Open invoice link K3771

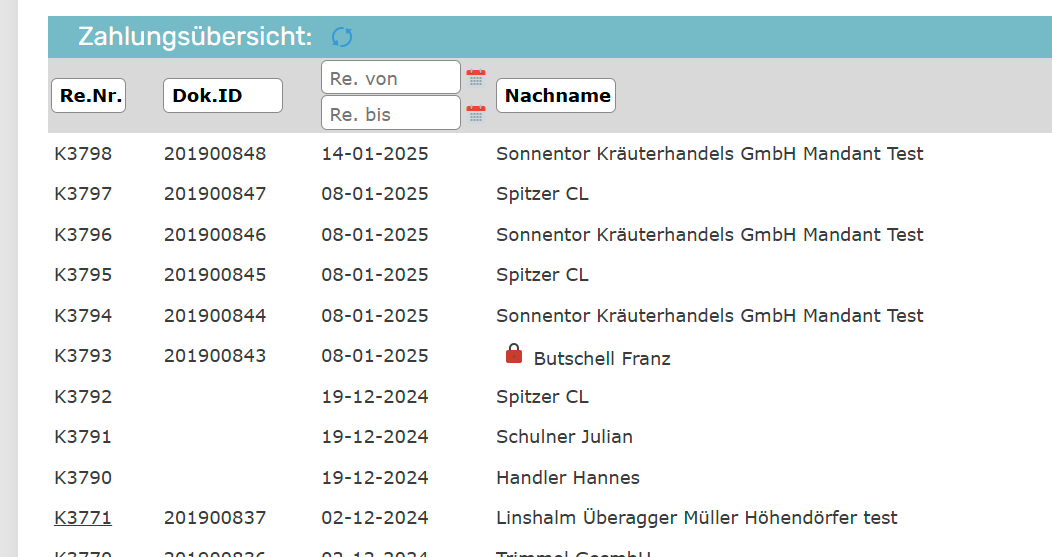click(x=83, y=518)
